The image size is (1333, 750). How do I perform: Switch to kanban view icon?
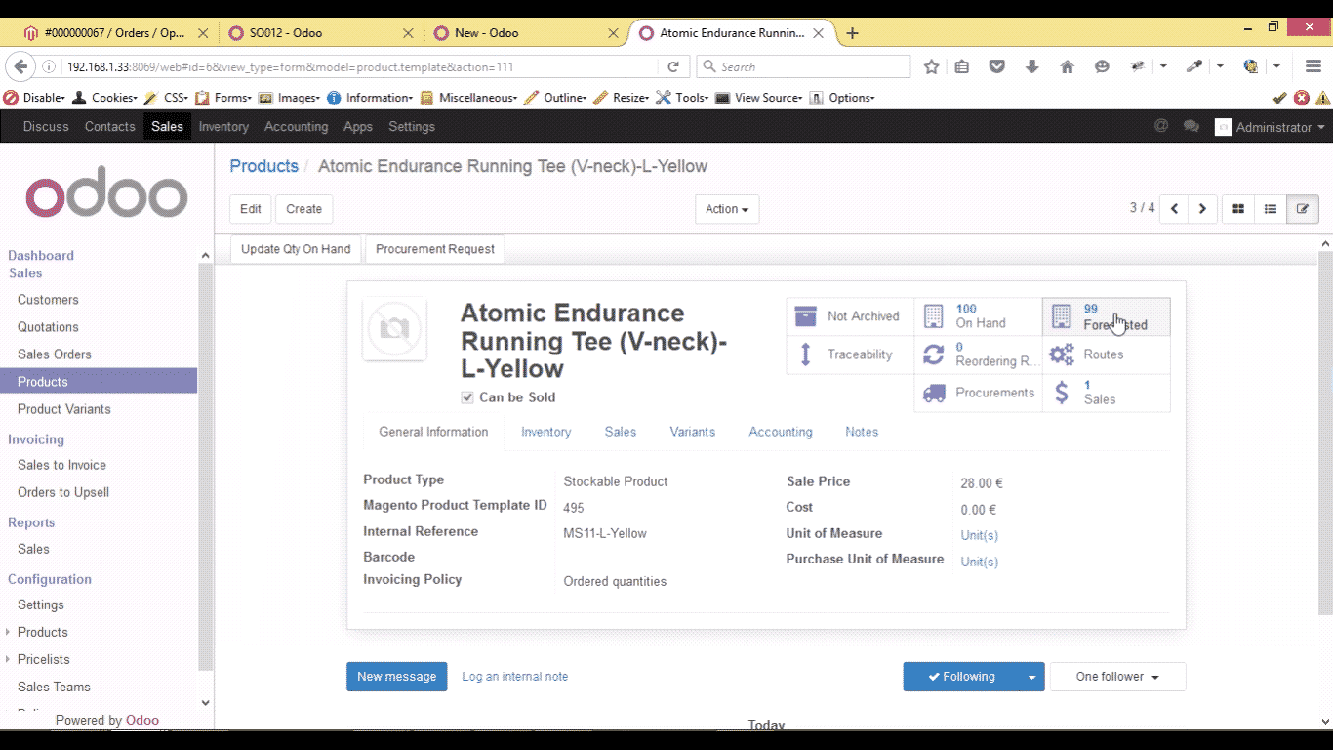point(1238,209)
